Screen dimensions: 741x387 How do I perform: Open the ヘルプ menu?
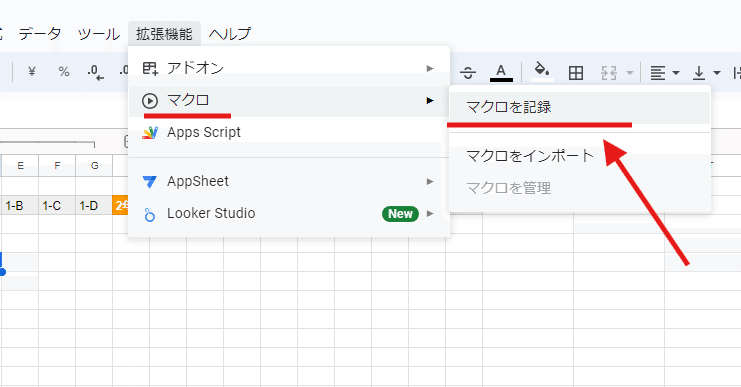(230, 34)
